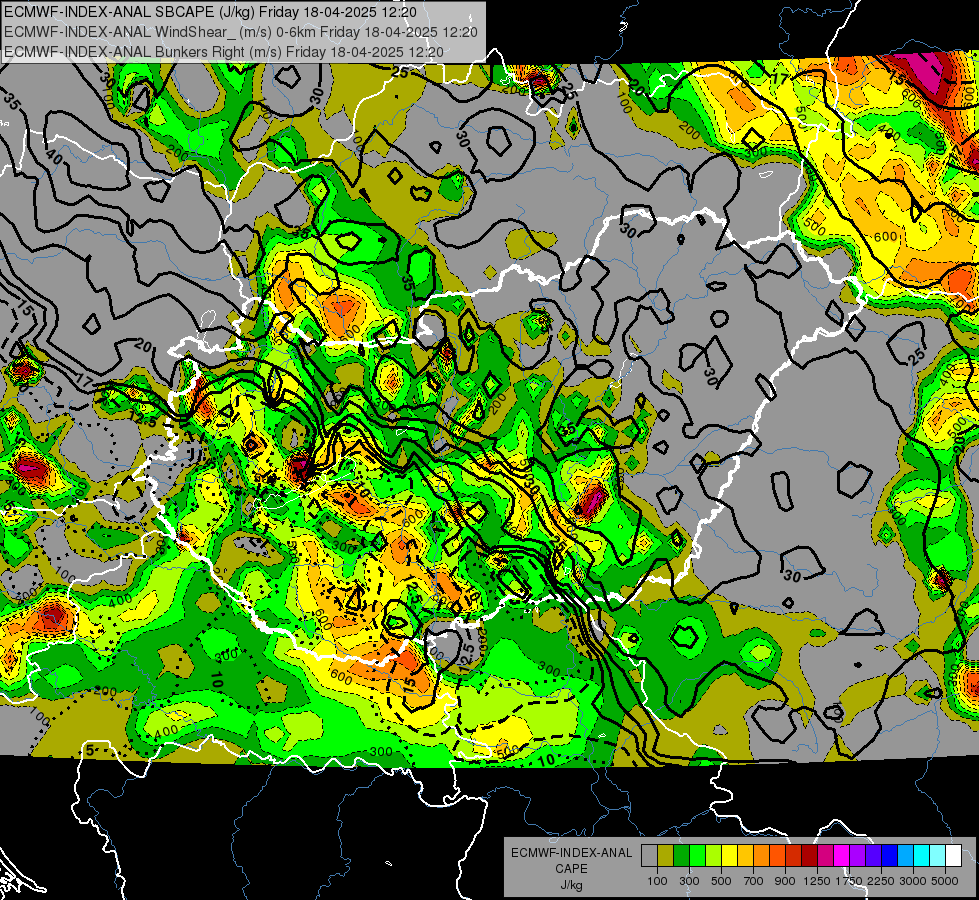Screen dimensions: 979x900
Task: Pick the legend value 2250
Action: [x=881, y=881]
